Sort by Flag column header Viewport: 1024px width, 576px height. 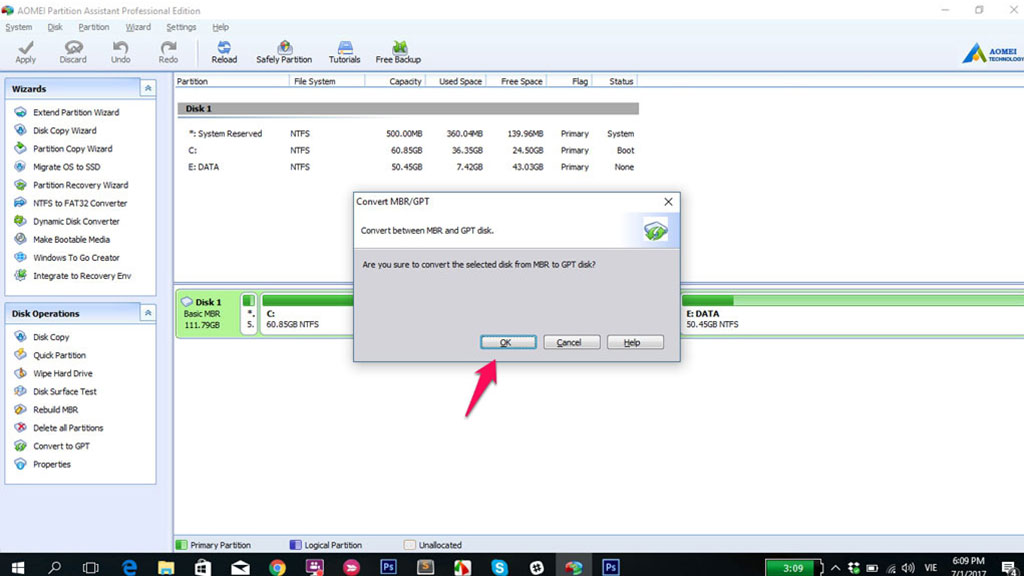pyautogui.click(x=569, y=82)
